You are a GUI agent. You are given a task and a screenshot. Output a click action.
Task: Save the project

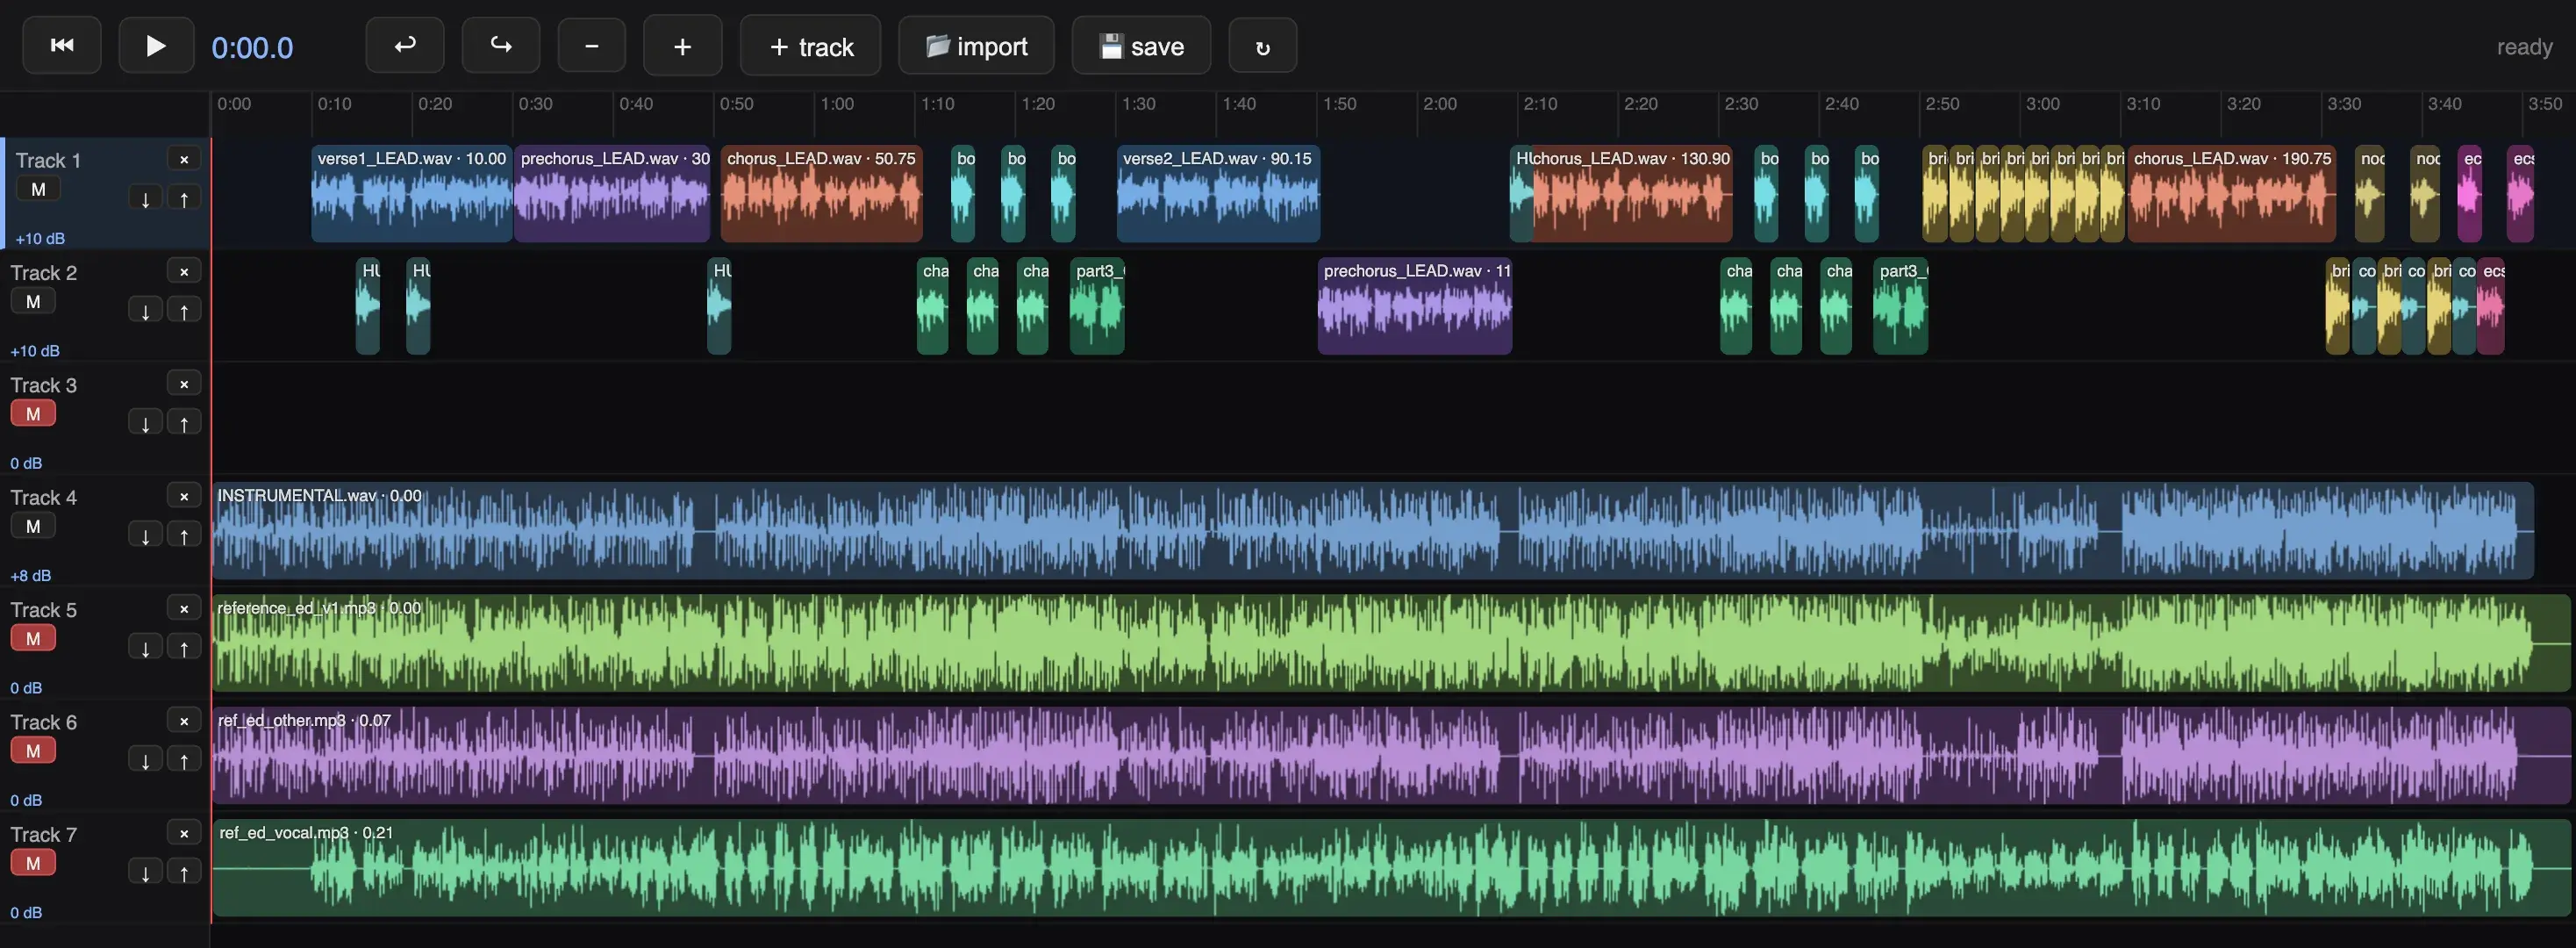point(1141,45)
